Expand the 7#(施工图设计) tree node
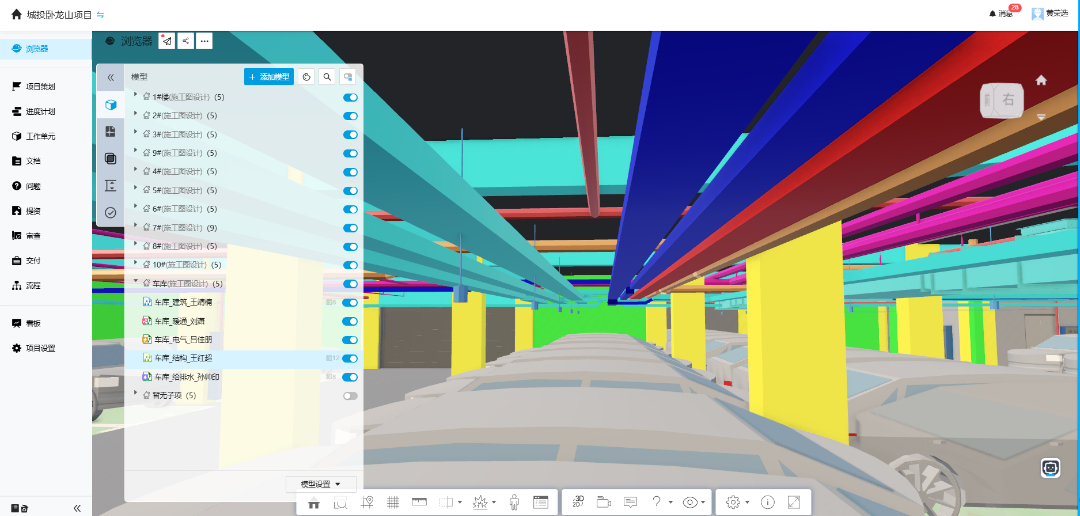 (136, 227)
